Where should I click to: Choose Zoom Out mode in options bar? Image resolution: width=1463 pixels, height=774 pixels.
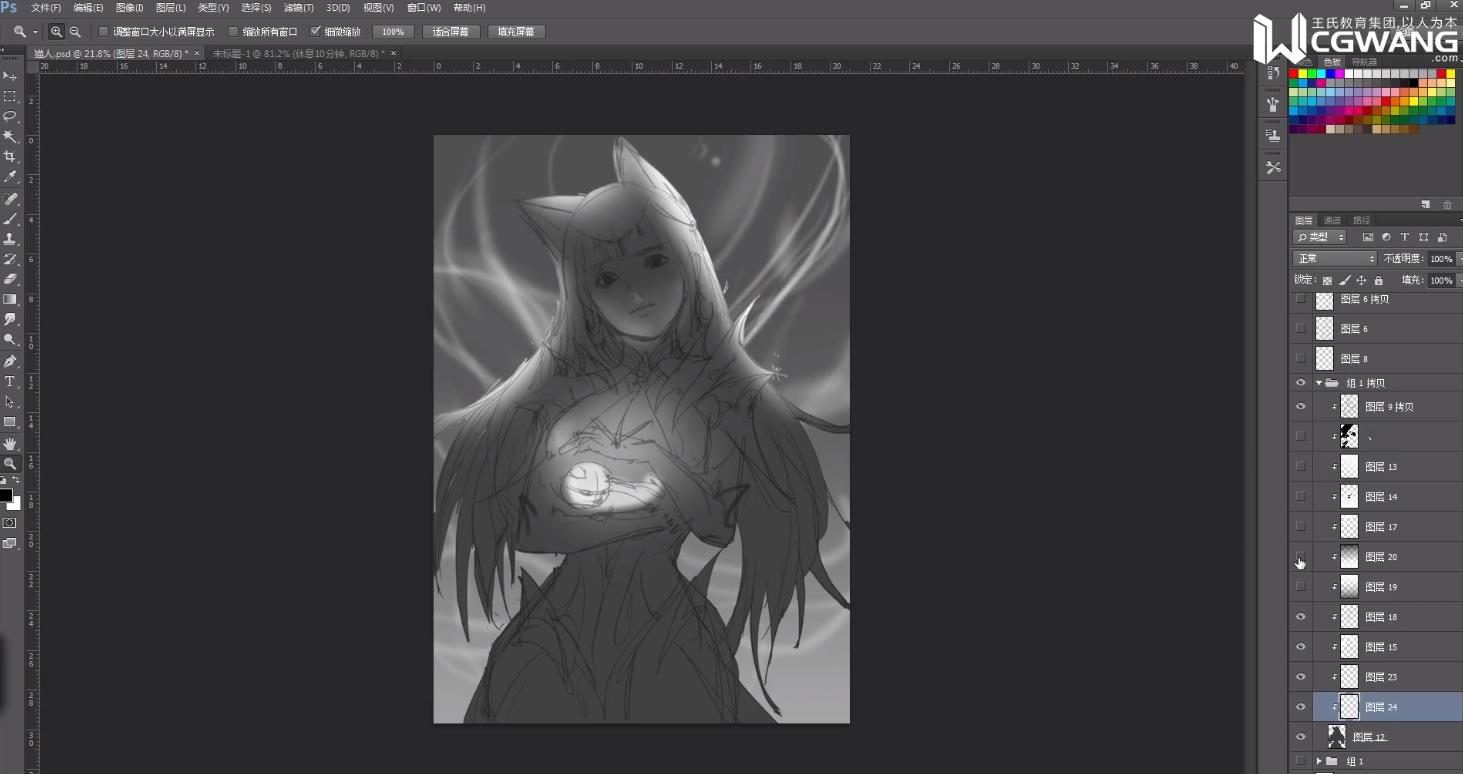(x=75, y=32)
